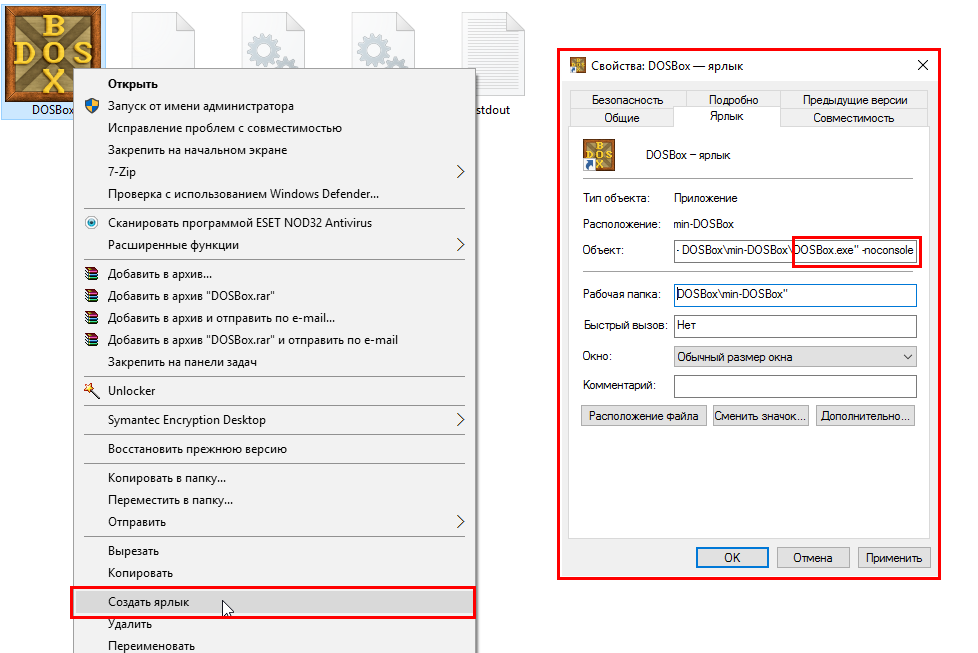
Task: Expand the Отправить submenu arrow
Action: [x=460, y=521]
